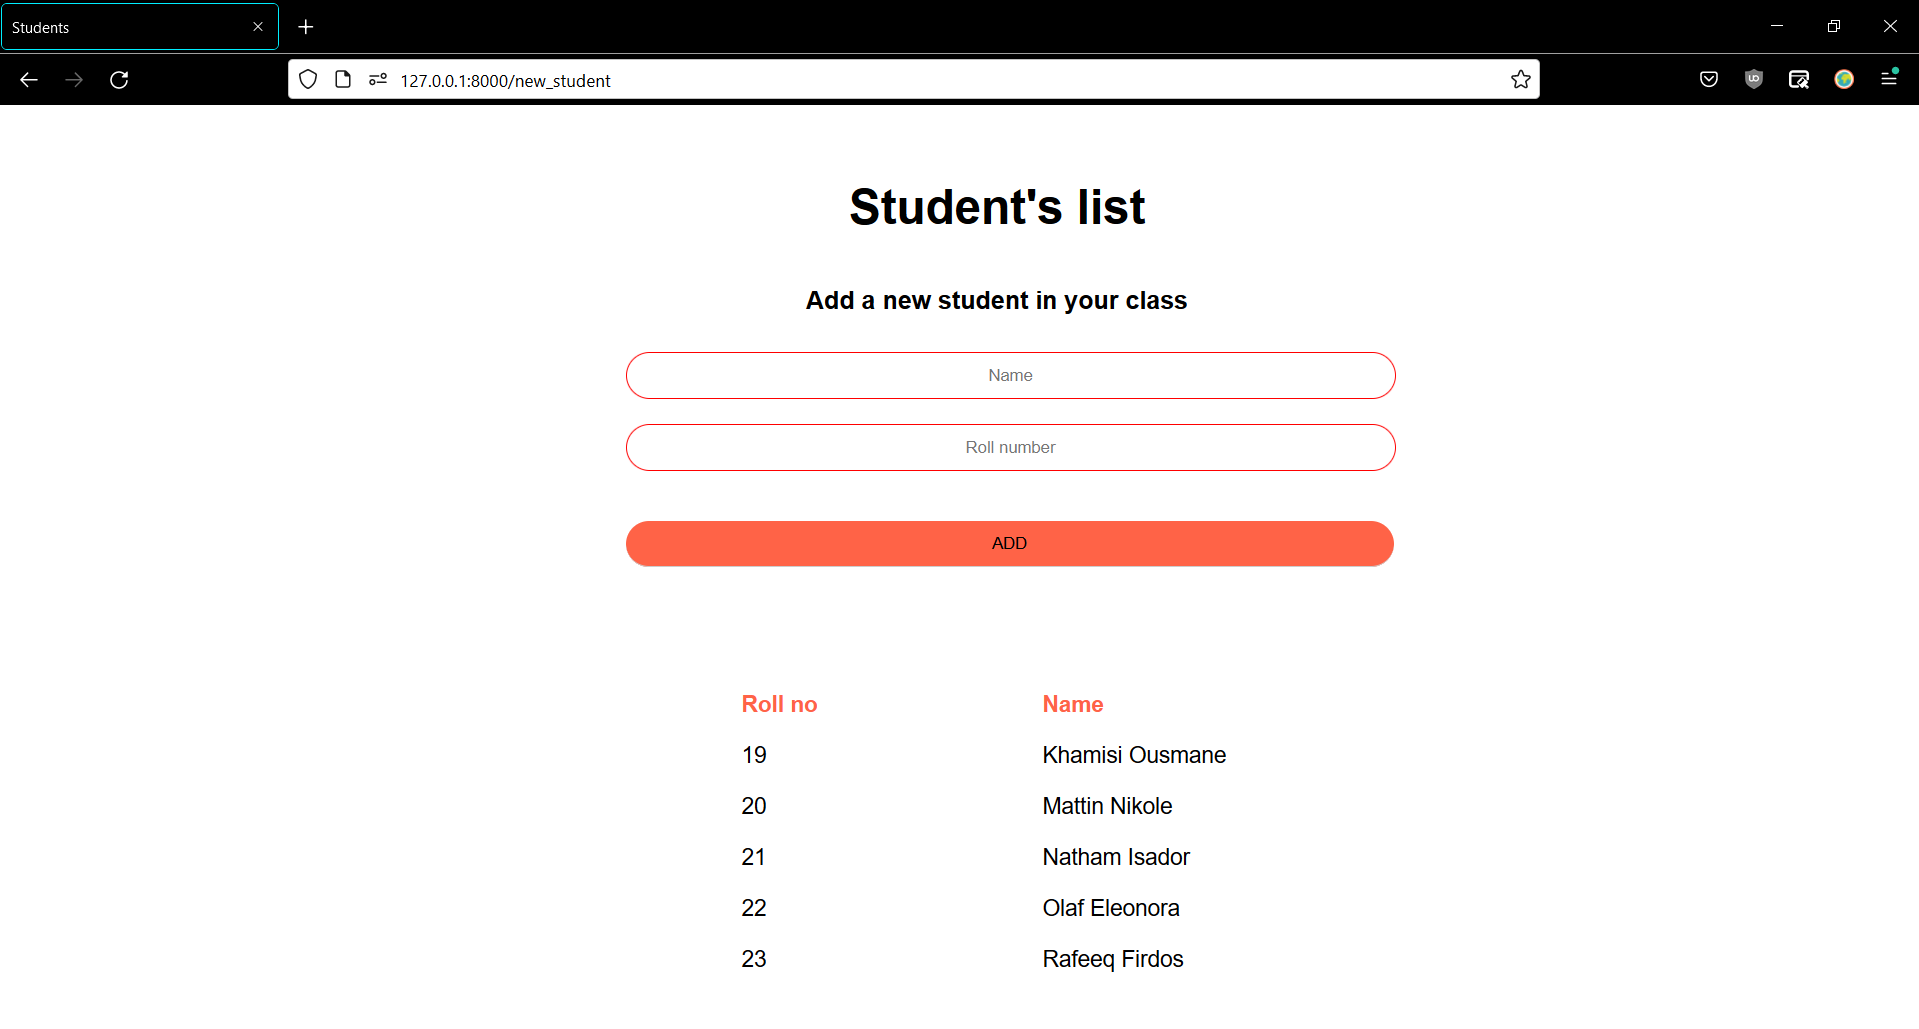Screen dimensions: 1919x1029
Task: Click the Name input field
Action: tap(1010, 375)
